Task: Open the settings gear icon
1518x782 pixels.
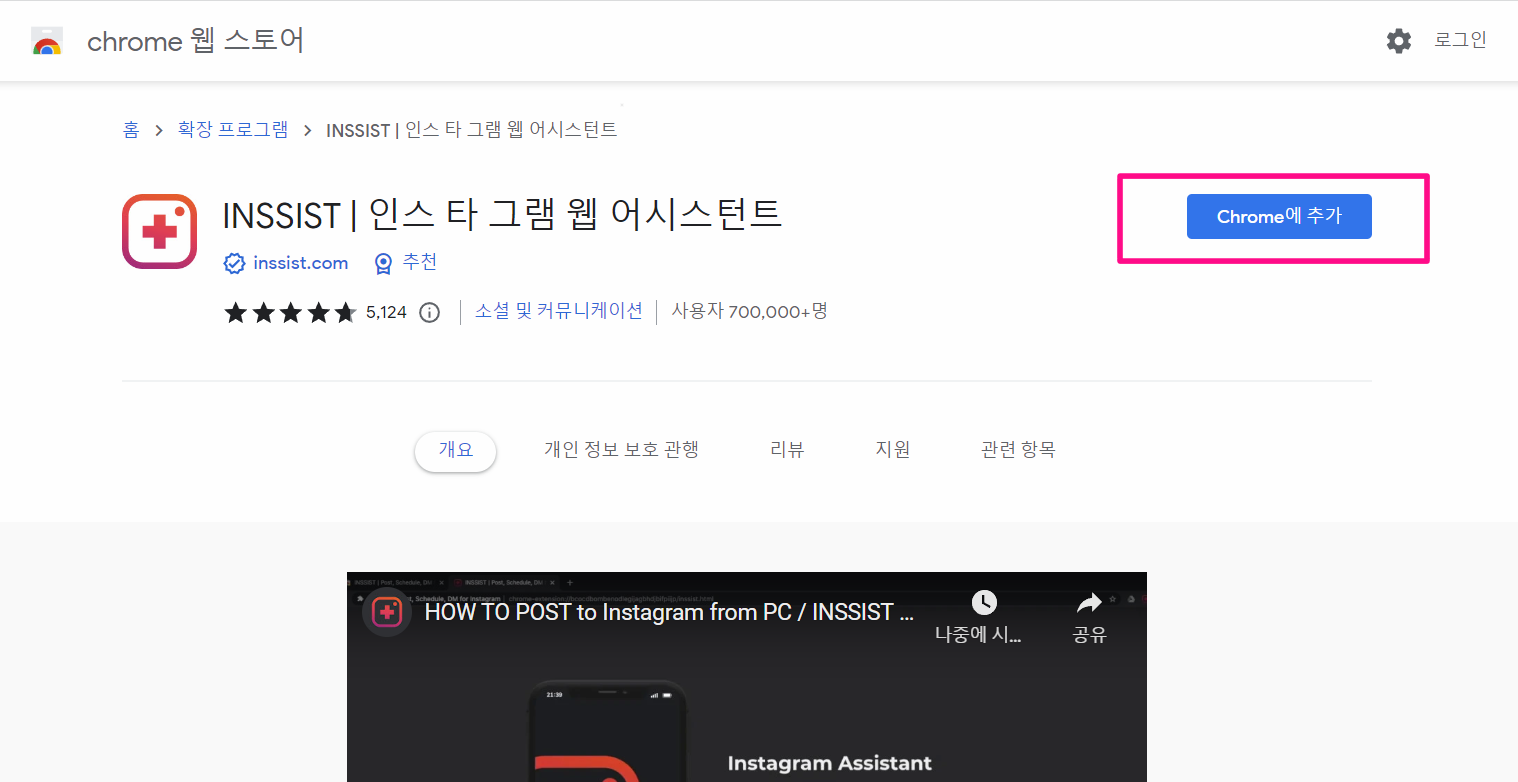Action: click(x=1398, y=41)
